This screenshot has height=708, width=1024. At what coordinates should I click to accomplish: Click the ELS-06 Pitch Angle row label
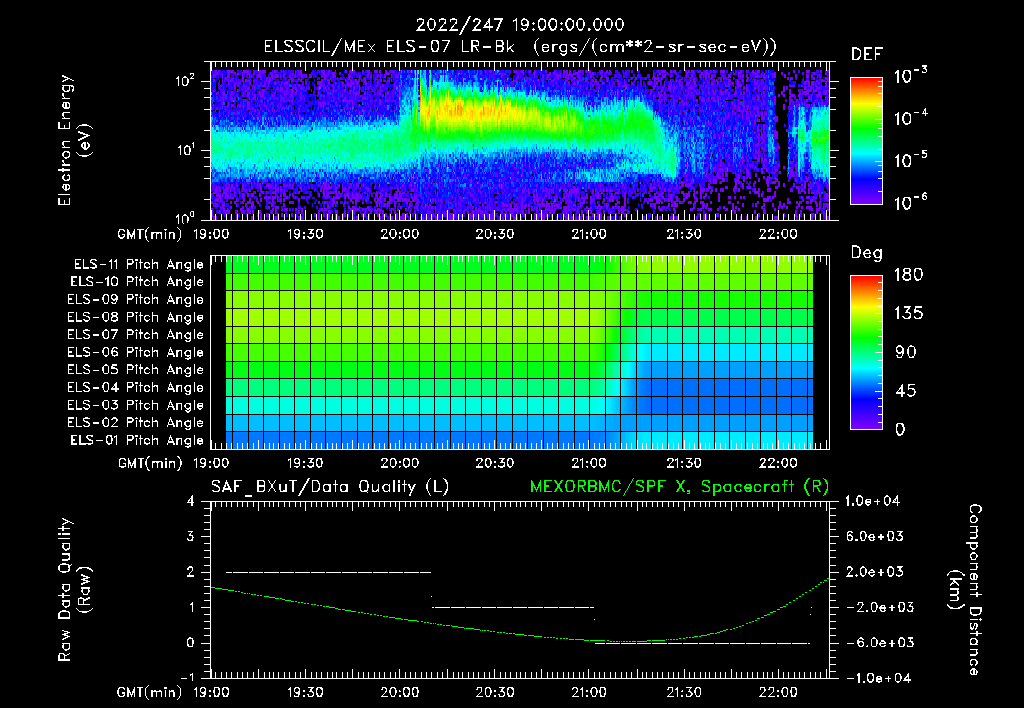click(136, 352)
